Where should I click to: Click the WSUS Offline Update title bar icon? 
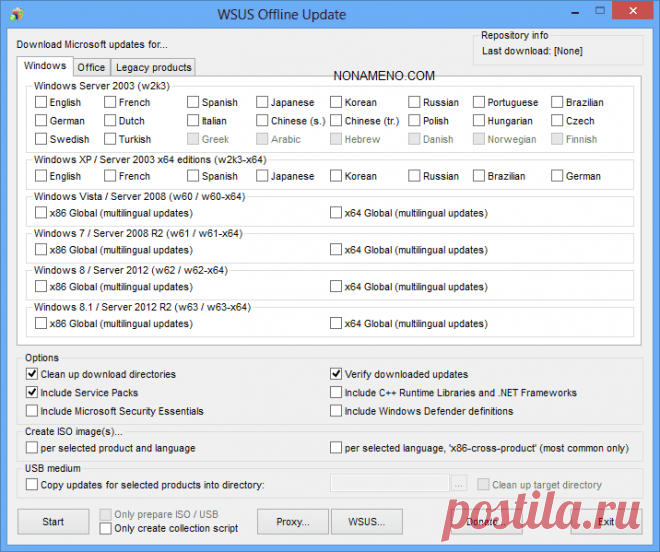click(x=17, y=14)
